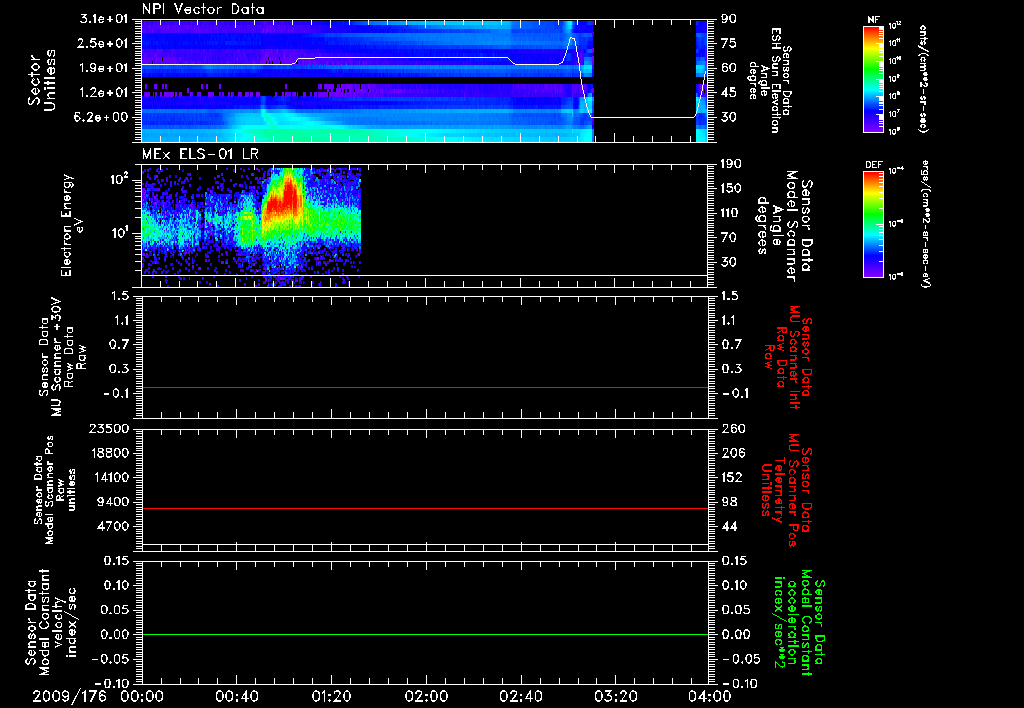Click the Sun elevation peak in NPI panel
Image resolution: width=1024 pixels, height=708 pixels.
point(572,39)
